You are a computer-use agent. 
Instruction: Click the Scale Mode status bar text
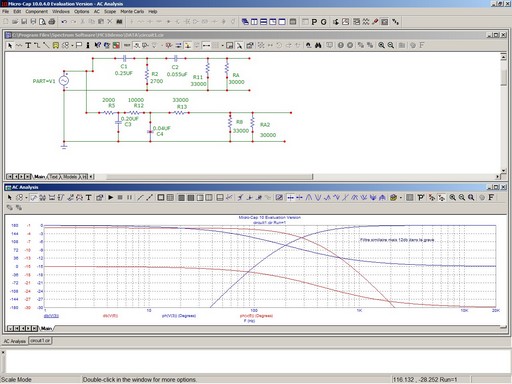(x=16, y=380)
